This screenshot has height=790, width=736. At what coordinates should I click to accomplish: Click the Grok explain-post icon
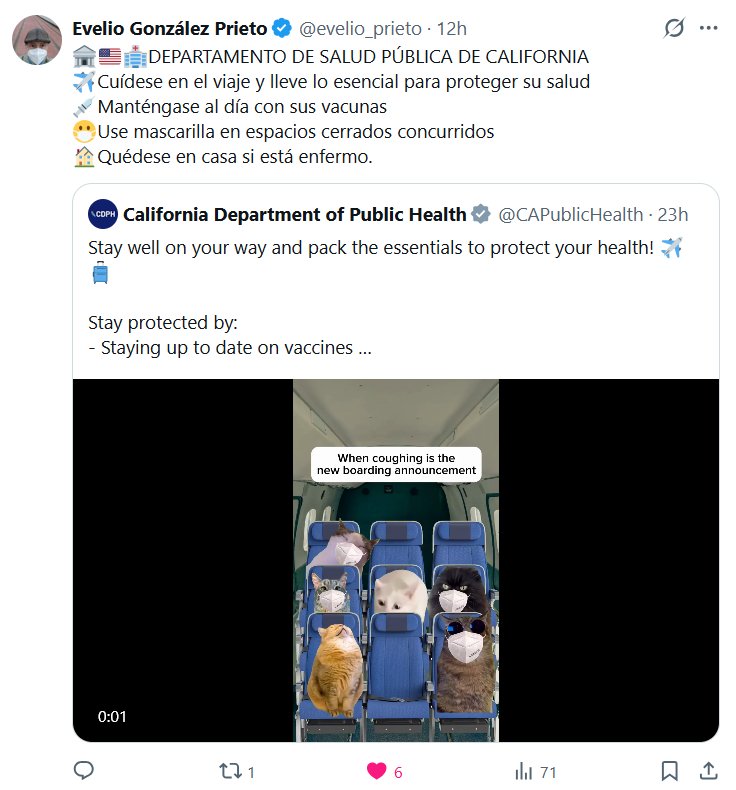tap(675, 29)
